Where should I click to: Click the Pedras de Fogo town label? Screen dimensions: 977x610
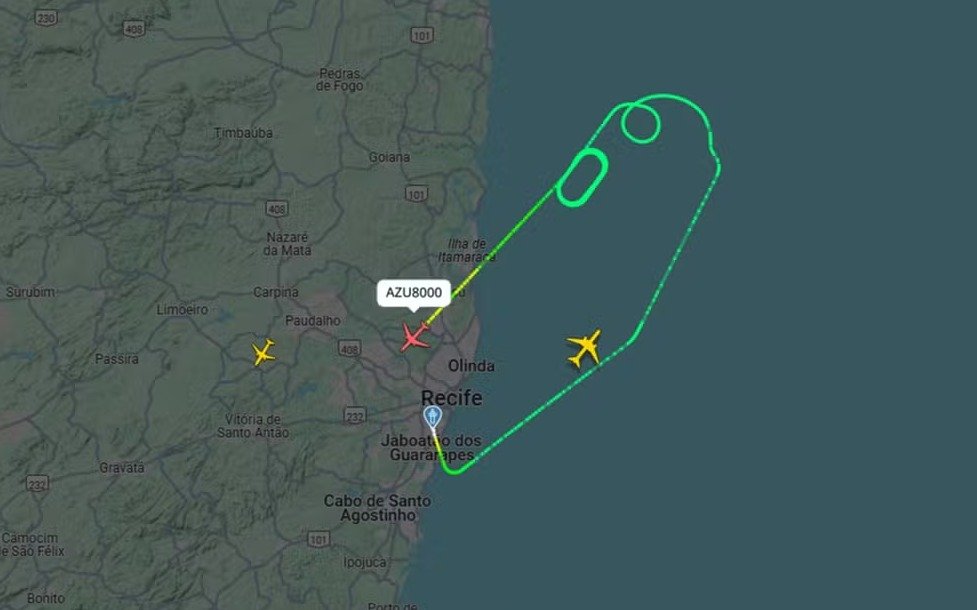click(340, 80)
